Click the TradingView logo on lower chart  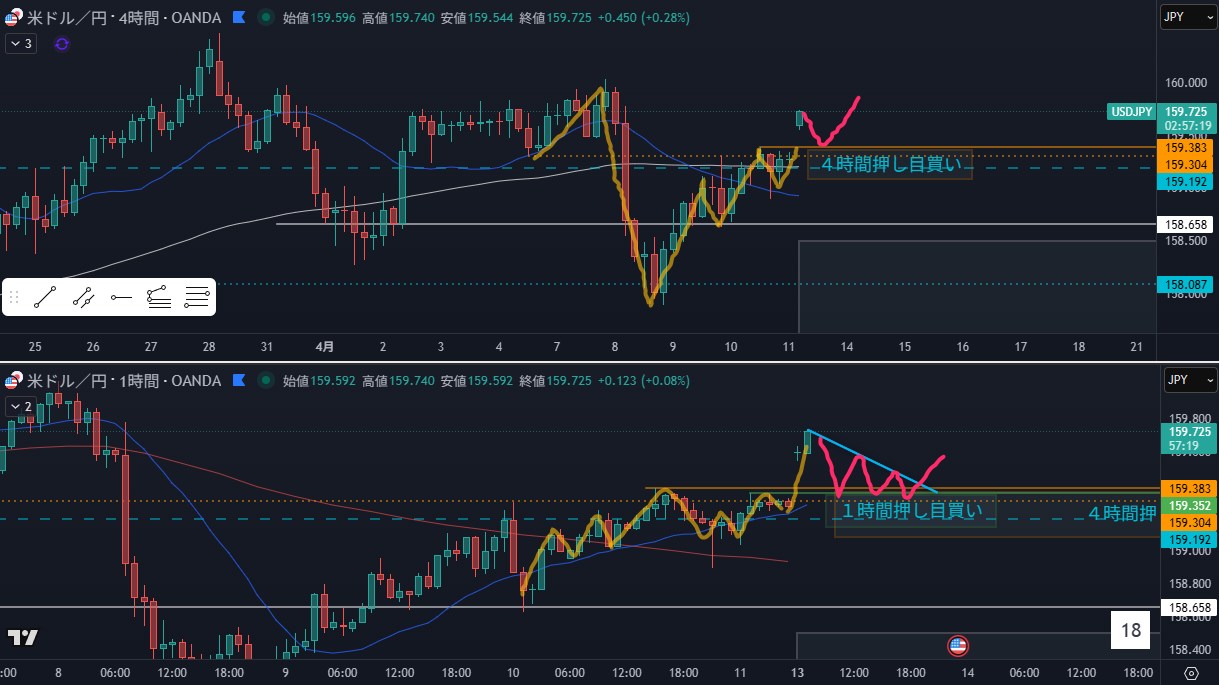click(x=22, y=637)
